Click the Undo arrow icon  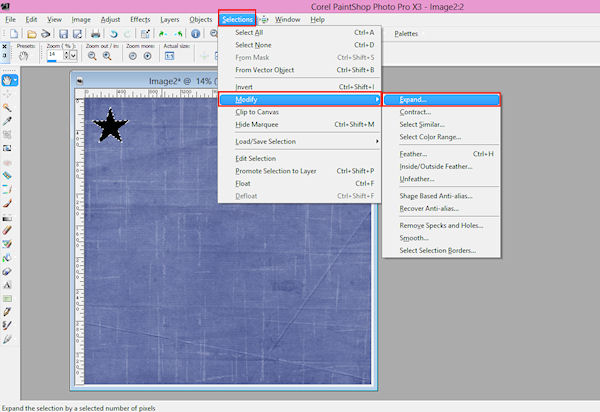point(113,34)
